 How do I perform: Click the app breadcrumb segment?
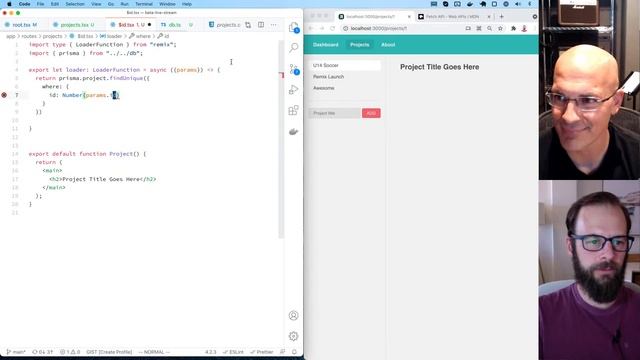pyautogui.click(x=11, y=36)
